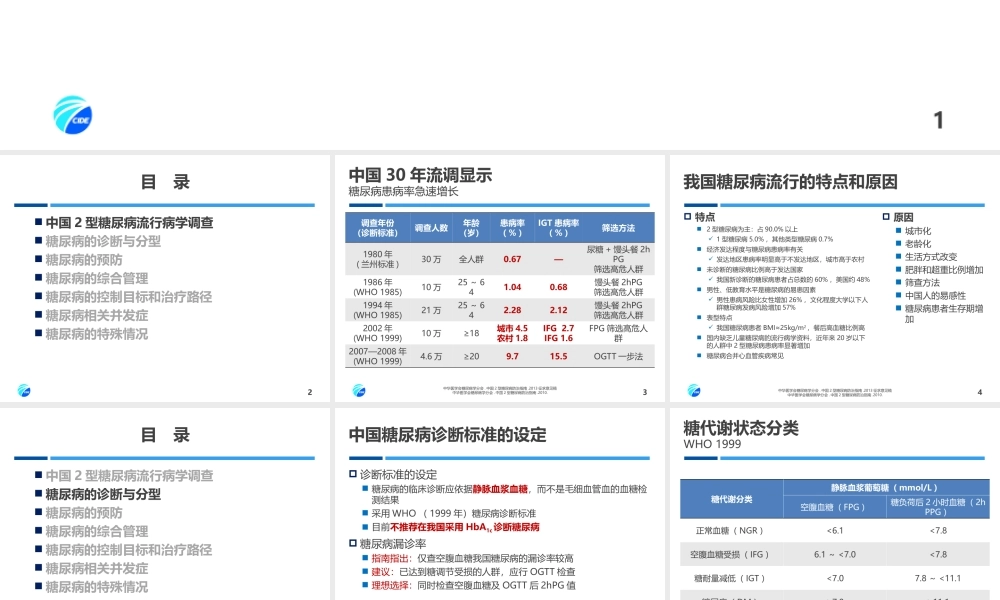1000x600 pixels.
Task: Click page number 3 on the flow survey slide
Action: (644, 391)
